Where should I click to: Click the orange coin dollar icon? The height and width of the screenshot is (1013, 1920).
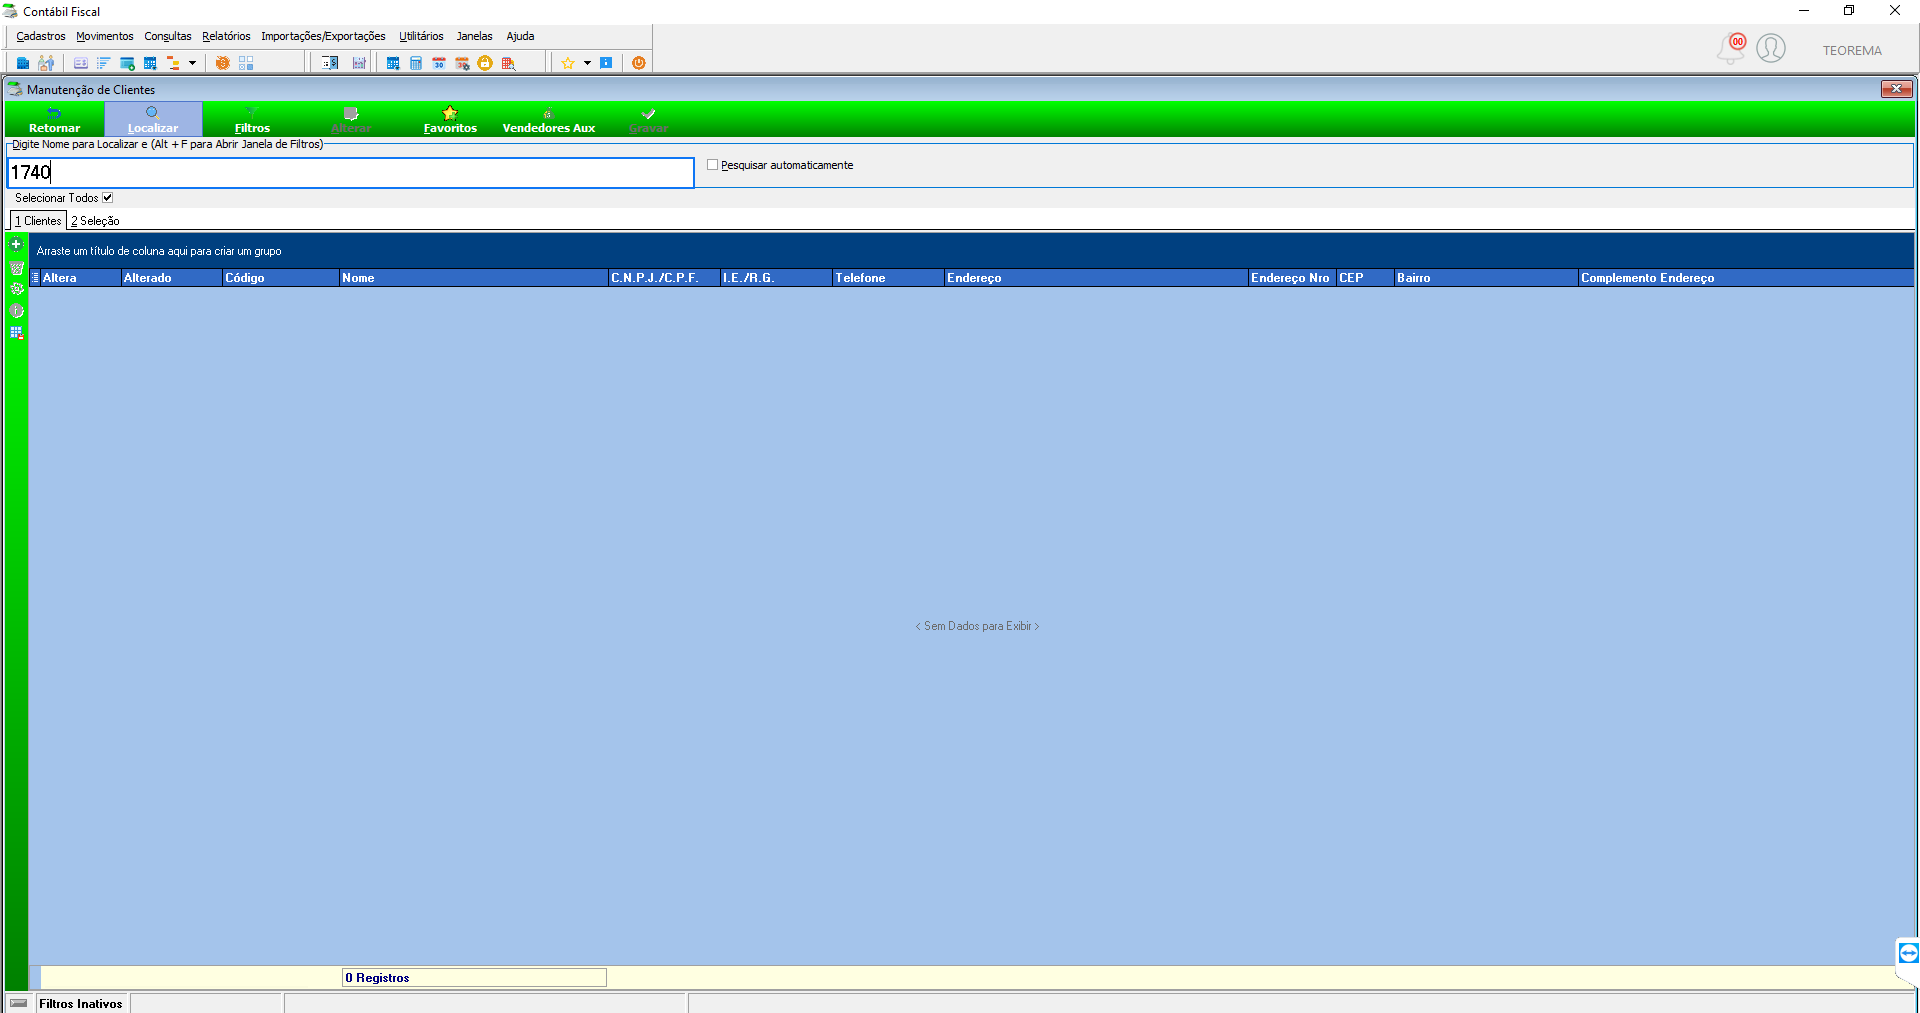(222, 63)
